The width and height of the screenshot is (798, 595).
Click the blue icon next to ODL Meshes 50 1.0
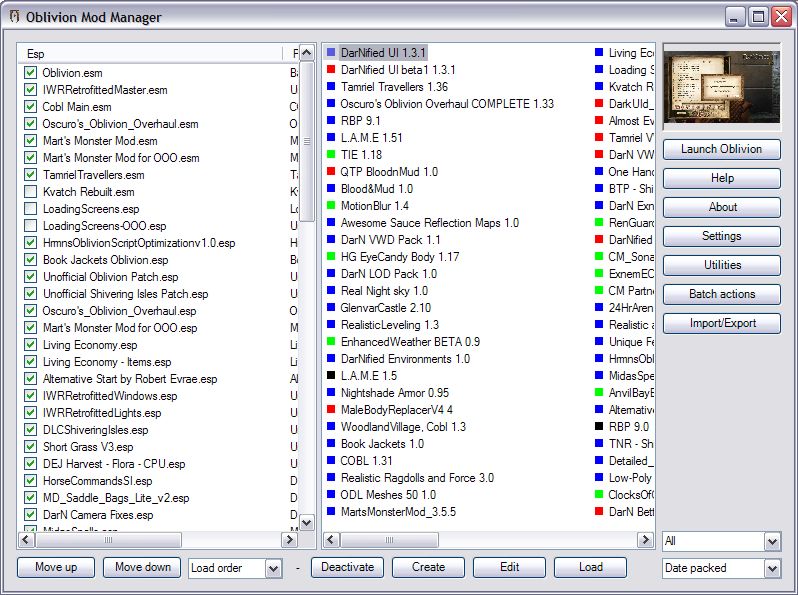(331, 494)
